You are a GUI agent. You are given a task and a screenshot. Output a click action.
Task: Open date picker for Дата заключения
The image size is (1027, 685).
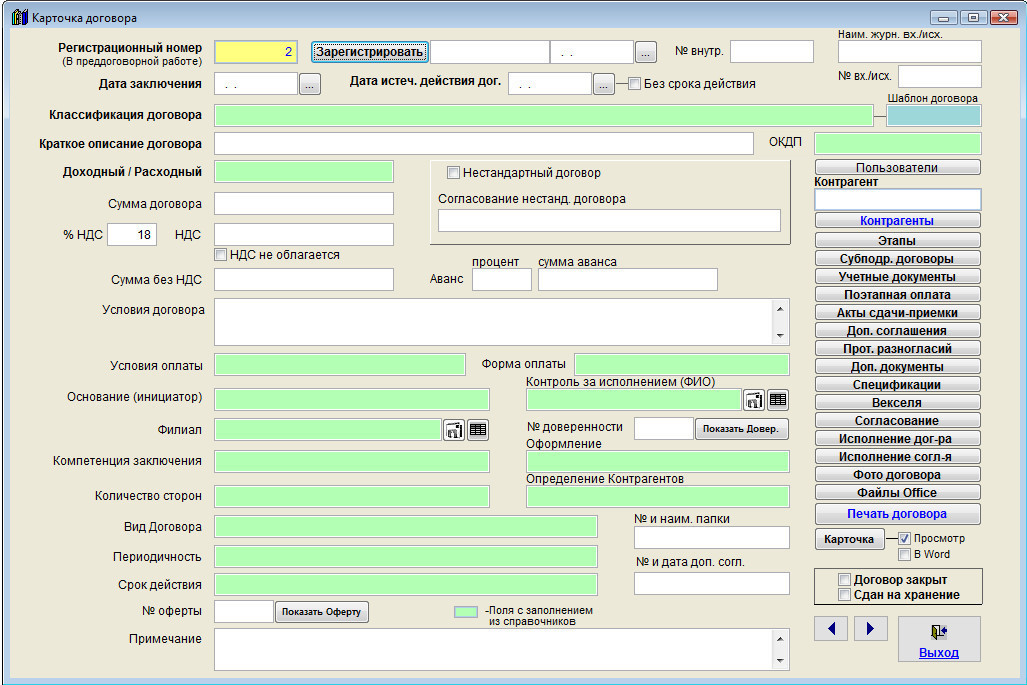coord(310,85)
